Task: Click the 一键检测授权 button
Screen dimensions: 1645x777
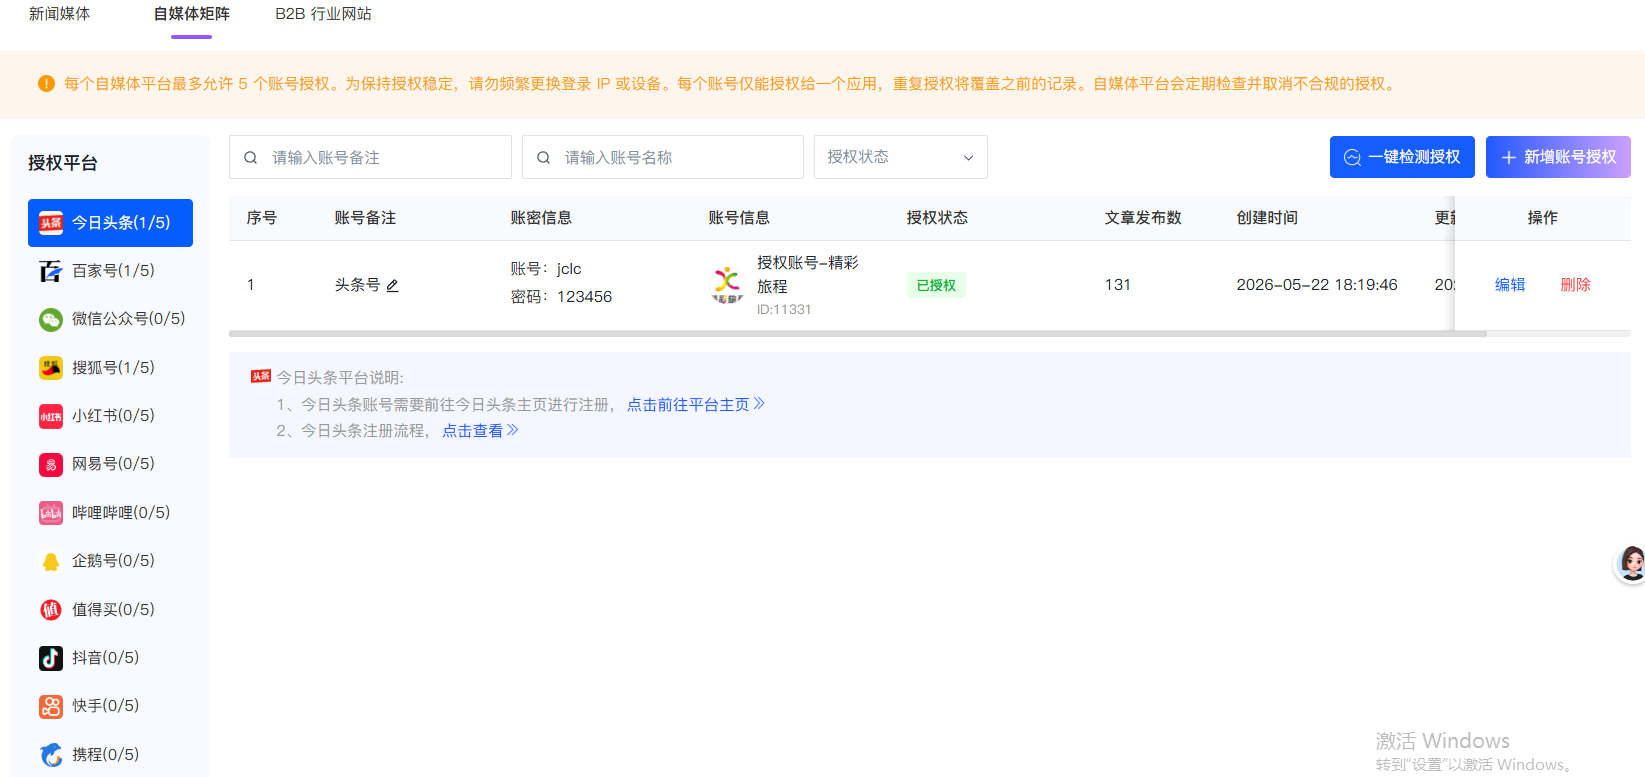Action: pos(1402,157)
